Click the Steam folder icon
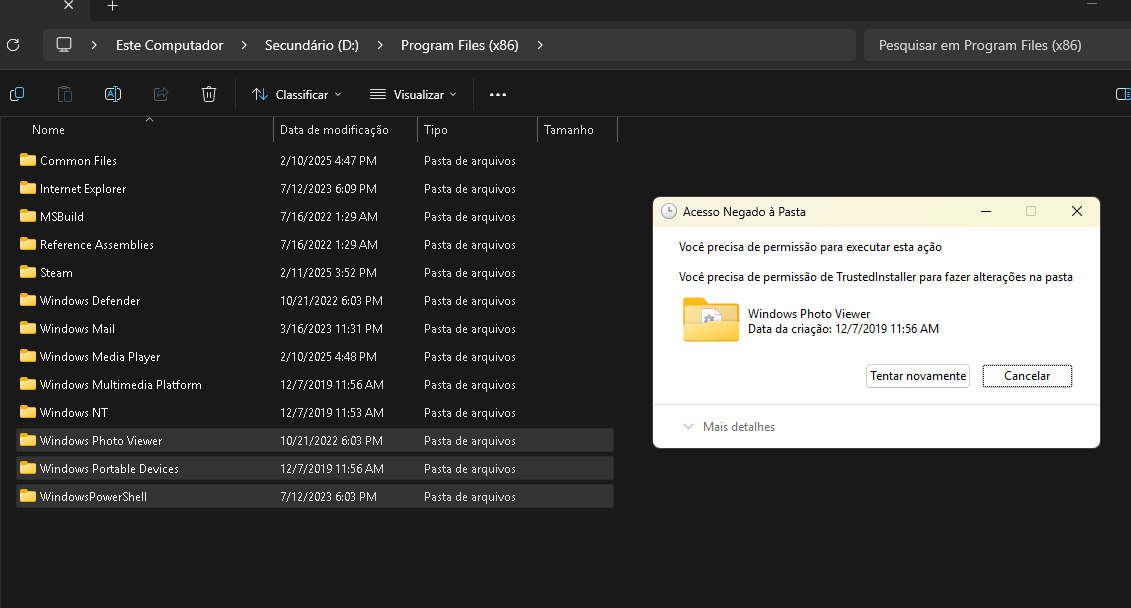This screenshot has width=1131, height=608. point(28,272)
